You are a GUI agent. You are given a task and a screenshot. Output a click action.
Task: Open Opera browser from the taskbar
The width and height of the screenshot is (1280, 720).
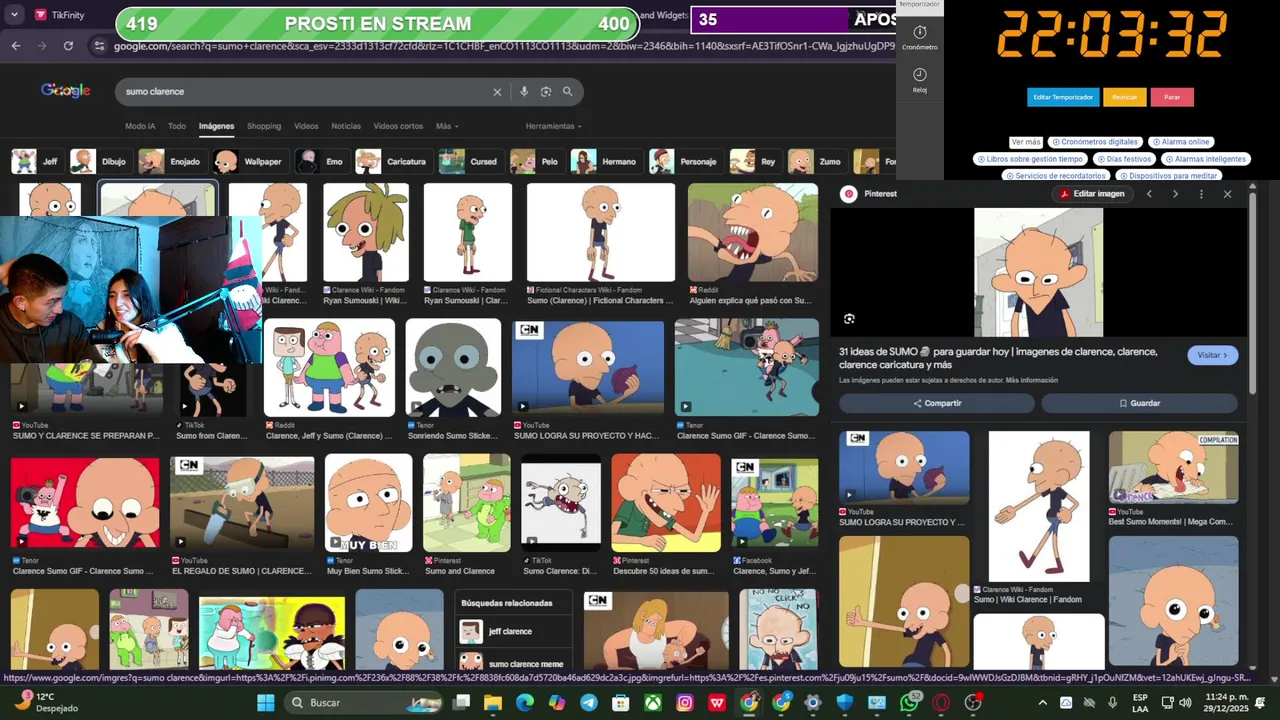[941, 703]
